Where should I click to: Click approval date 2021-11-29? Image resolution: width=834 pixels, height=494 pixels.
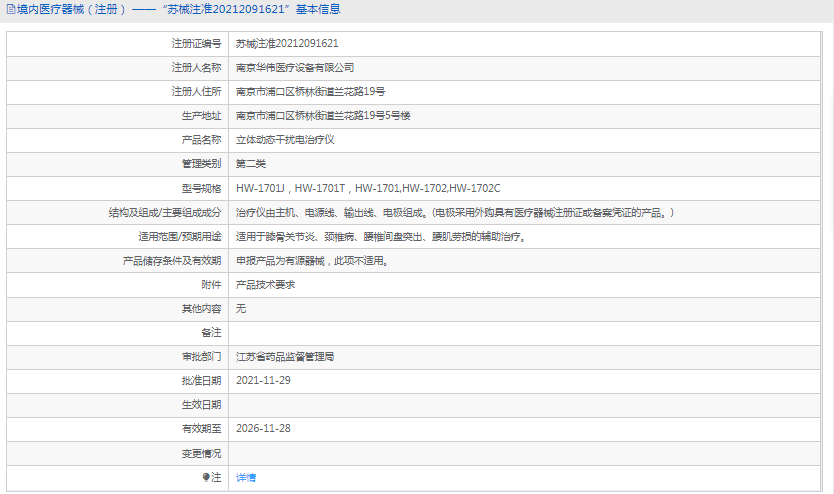[263, 381]
